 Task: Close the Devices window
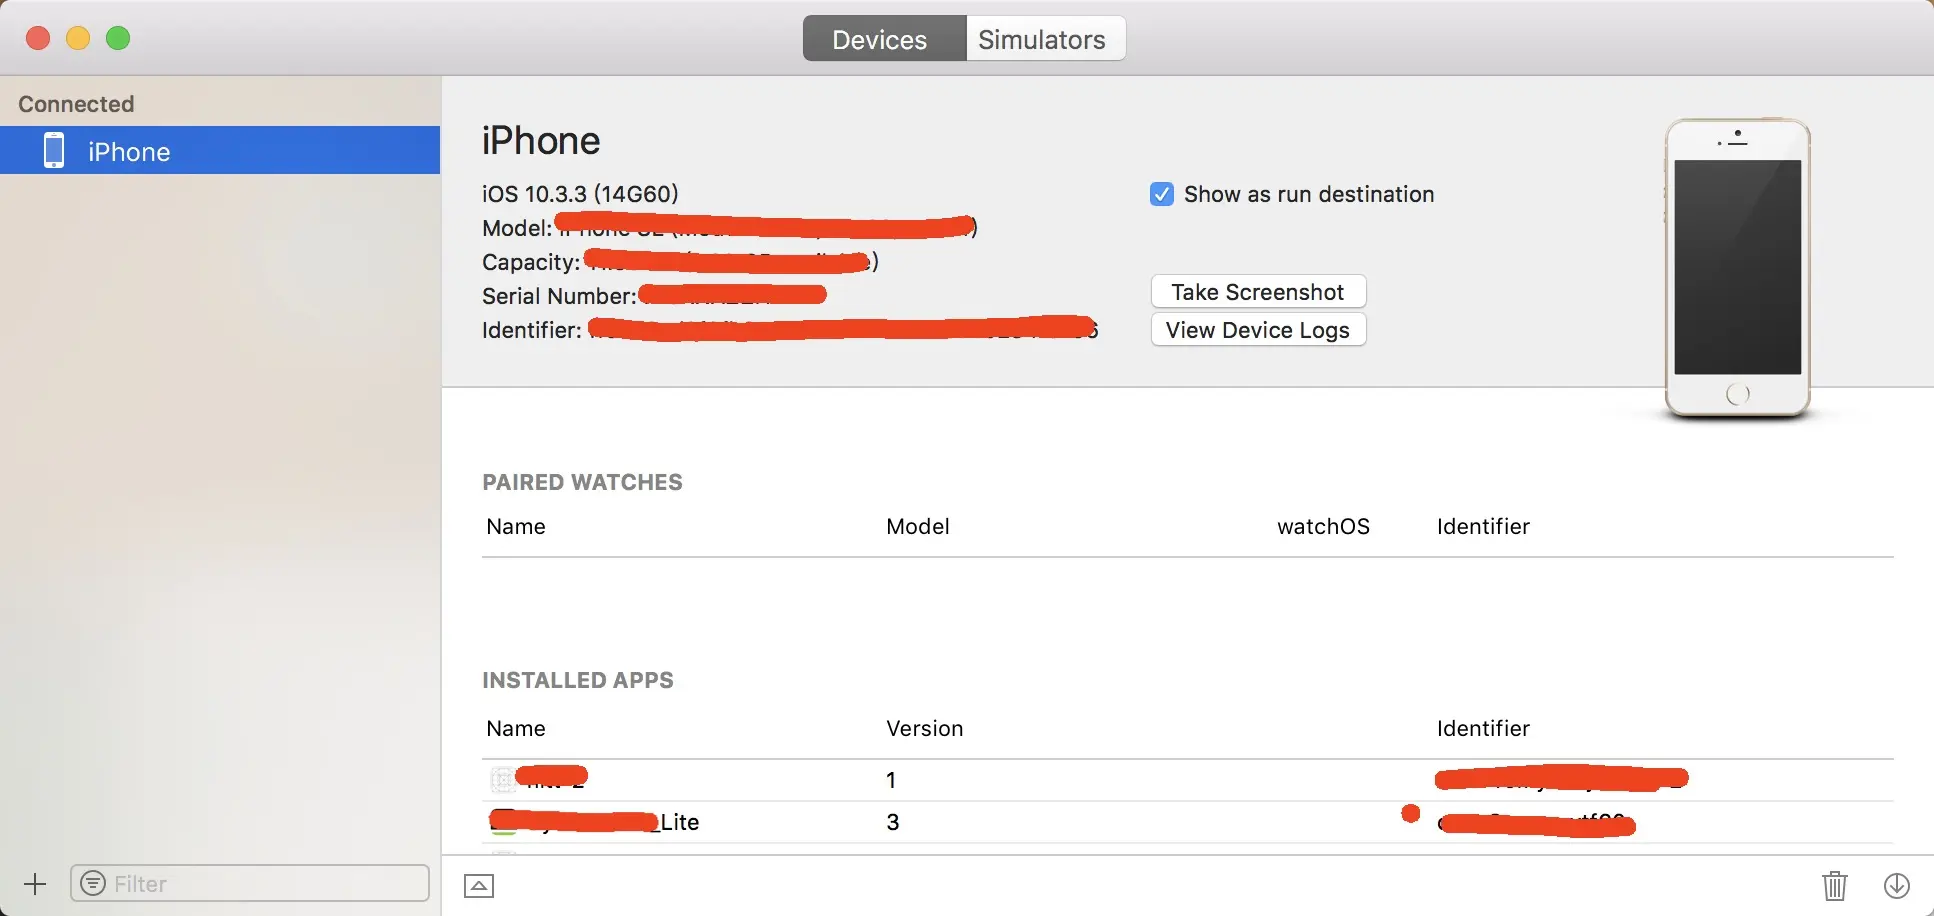[38, 38]
